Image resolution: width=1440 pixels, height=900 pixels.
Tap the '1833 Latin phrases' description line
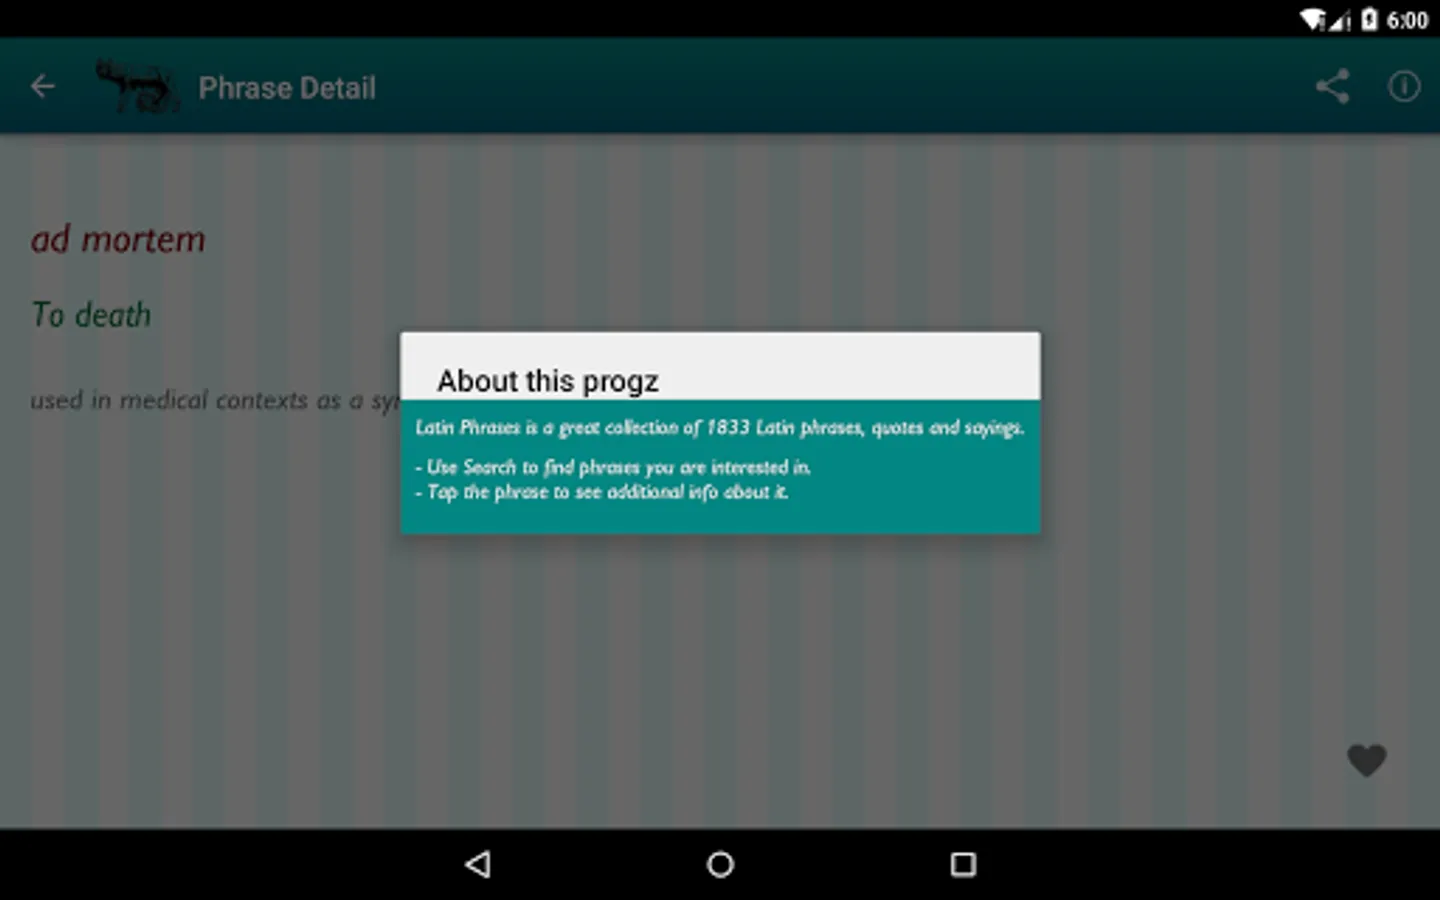[x=720, y=428]
